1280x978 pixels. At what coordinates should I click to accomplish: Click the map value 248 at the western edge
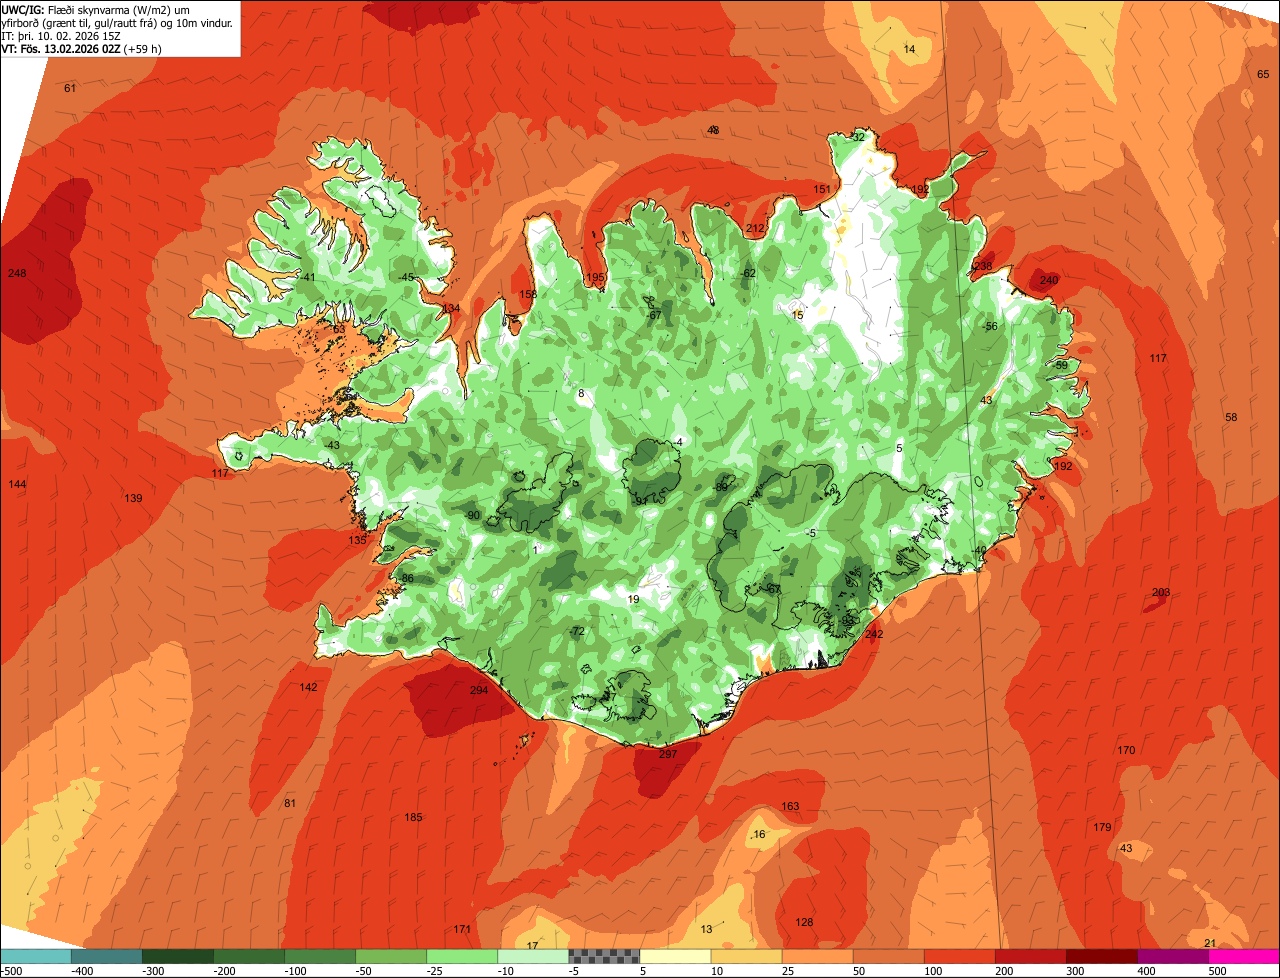pos(17,273)
